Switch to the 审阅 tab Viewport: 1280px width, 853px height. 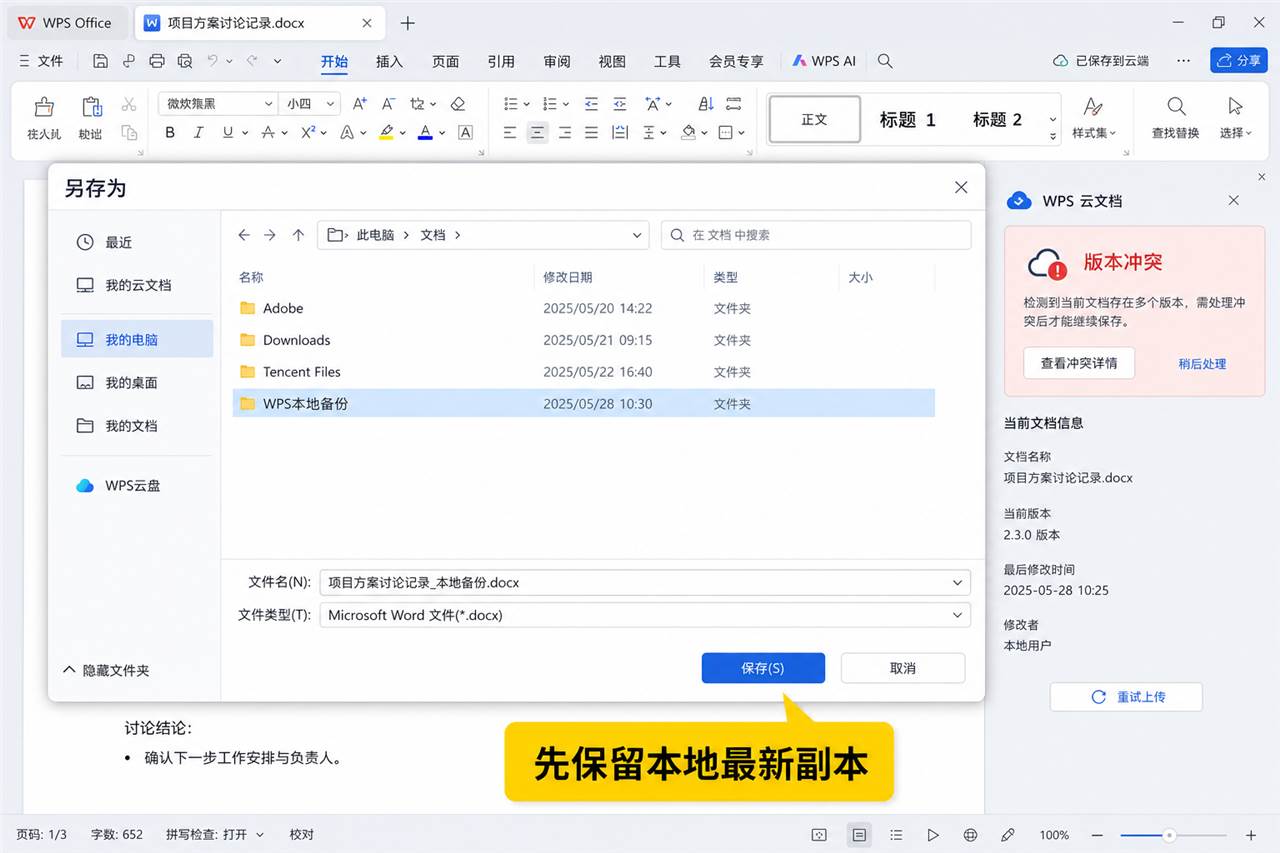click(x=557, y=61)
